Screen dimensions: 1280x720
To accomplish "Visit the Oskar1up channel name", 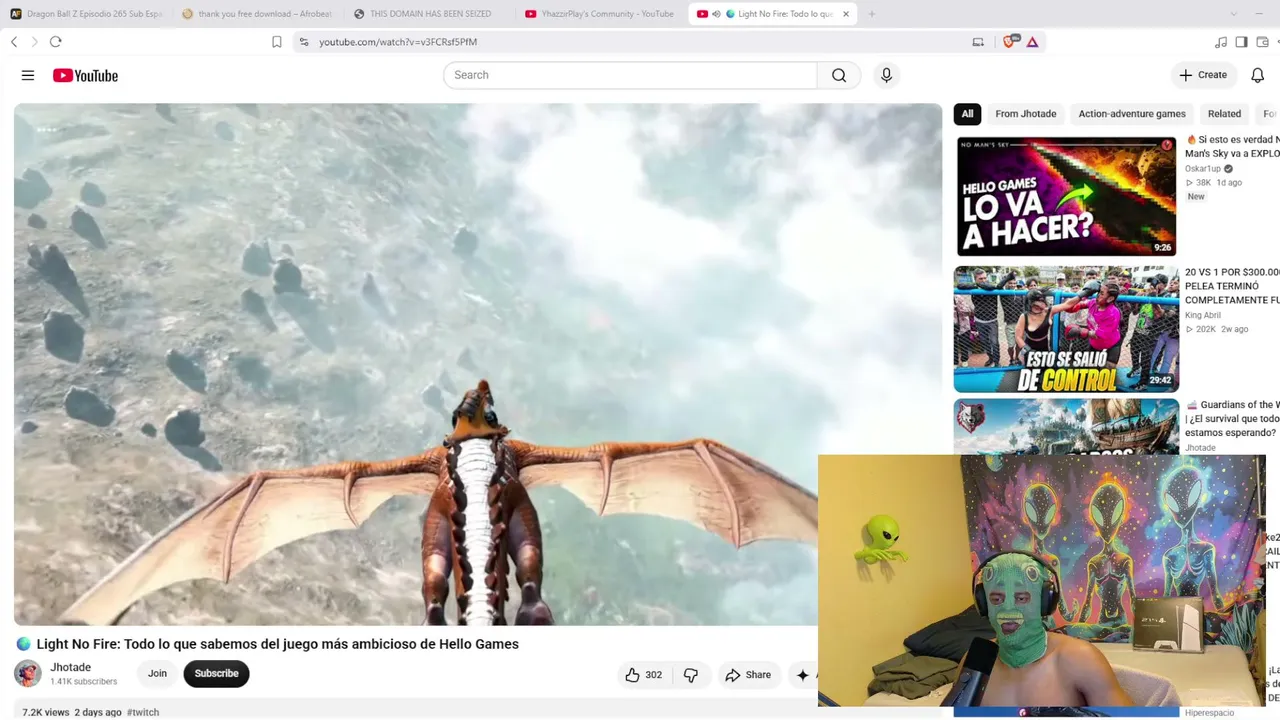I will 1203,169.
